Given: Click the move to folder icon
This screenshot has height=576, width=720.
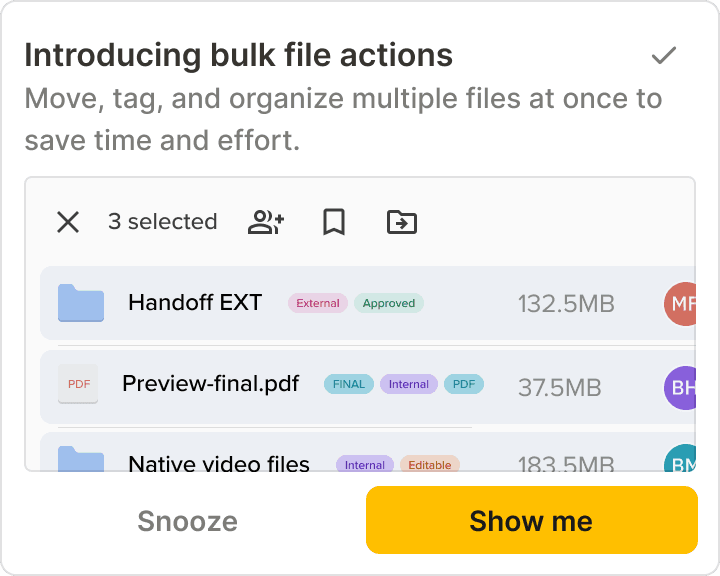Looking at the screenshot, I should 402,222.
